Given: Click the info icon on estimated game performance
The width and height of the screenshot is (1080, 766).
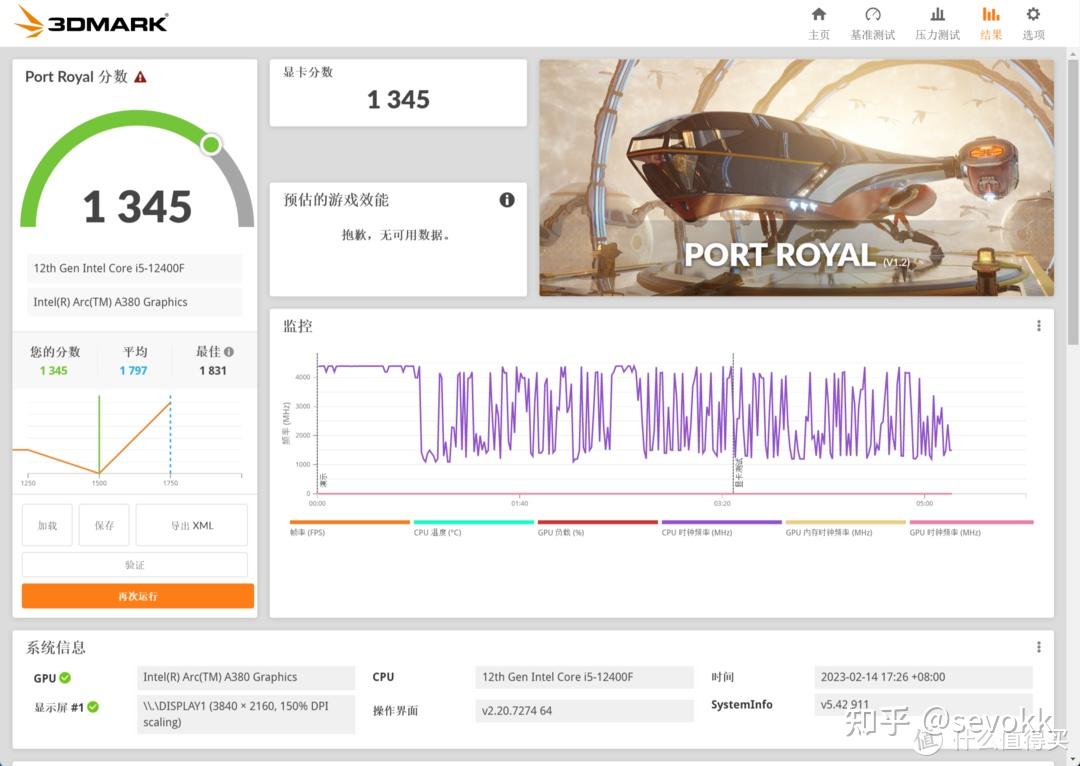Looking at the screenshot, I should coord(507,200).
